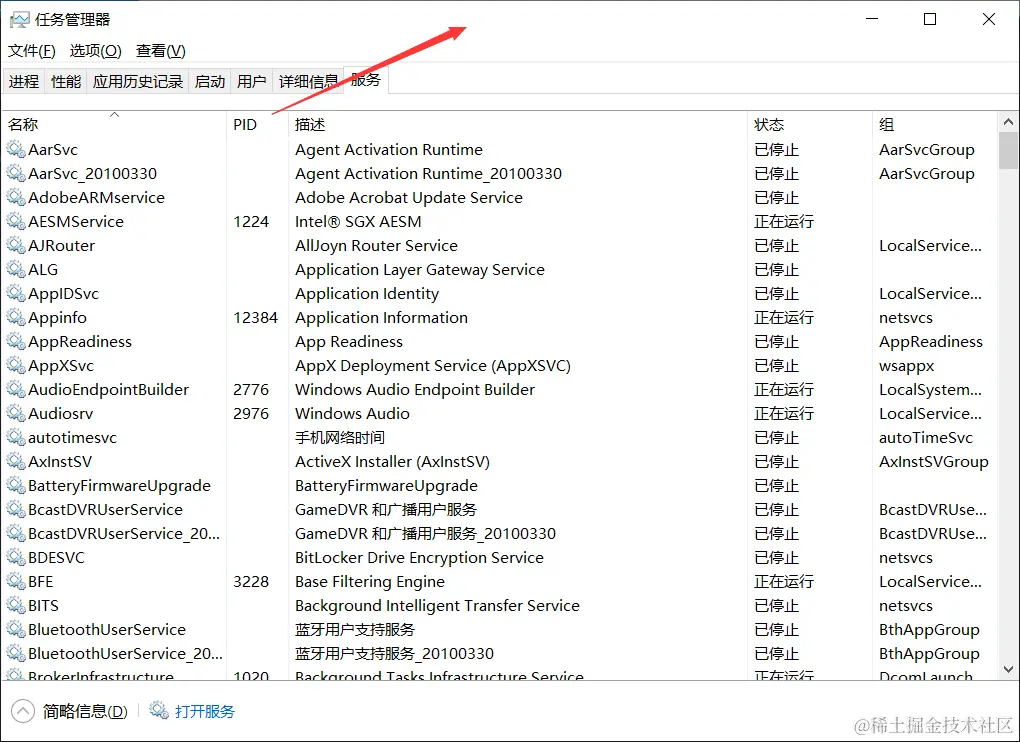Select 'Background Intelligent Transfer Service' text
The height and width of the screenshot is (742, 1020).
(x=437, y=606)
